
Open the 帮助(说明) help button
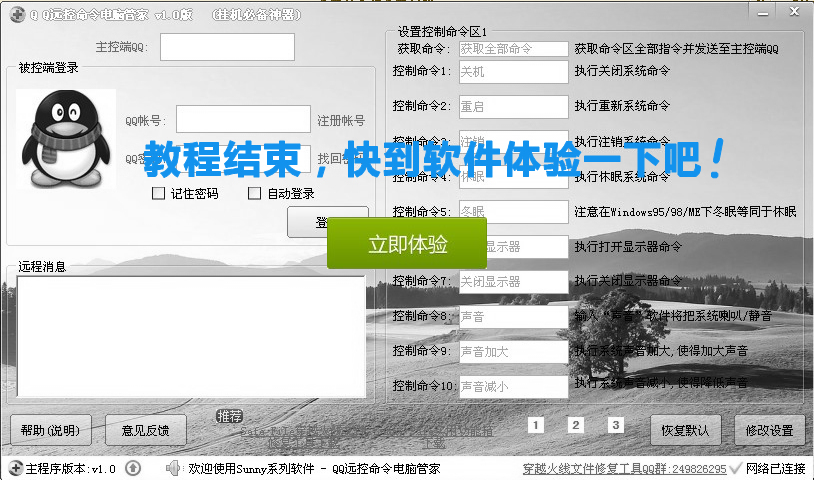pos(50,430)
